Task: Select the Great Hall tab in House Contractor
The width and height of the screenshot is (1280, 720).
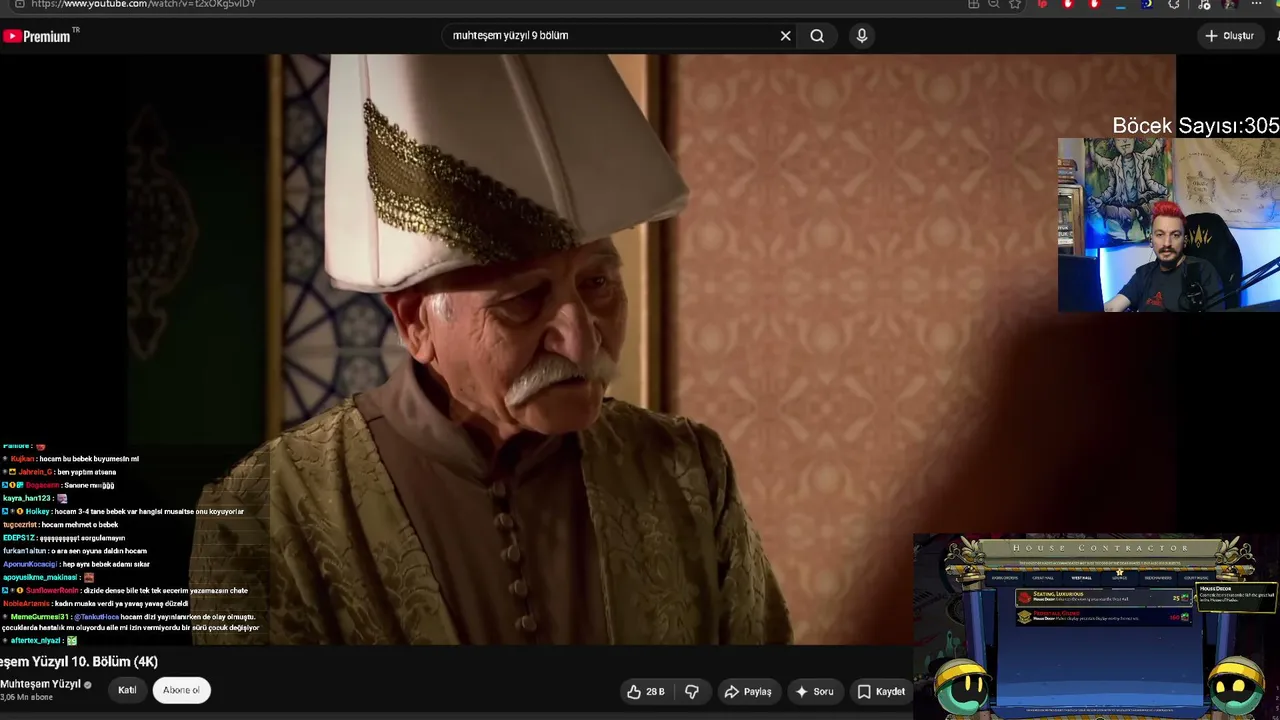Action: [1043, 578]
